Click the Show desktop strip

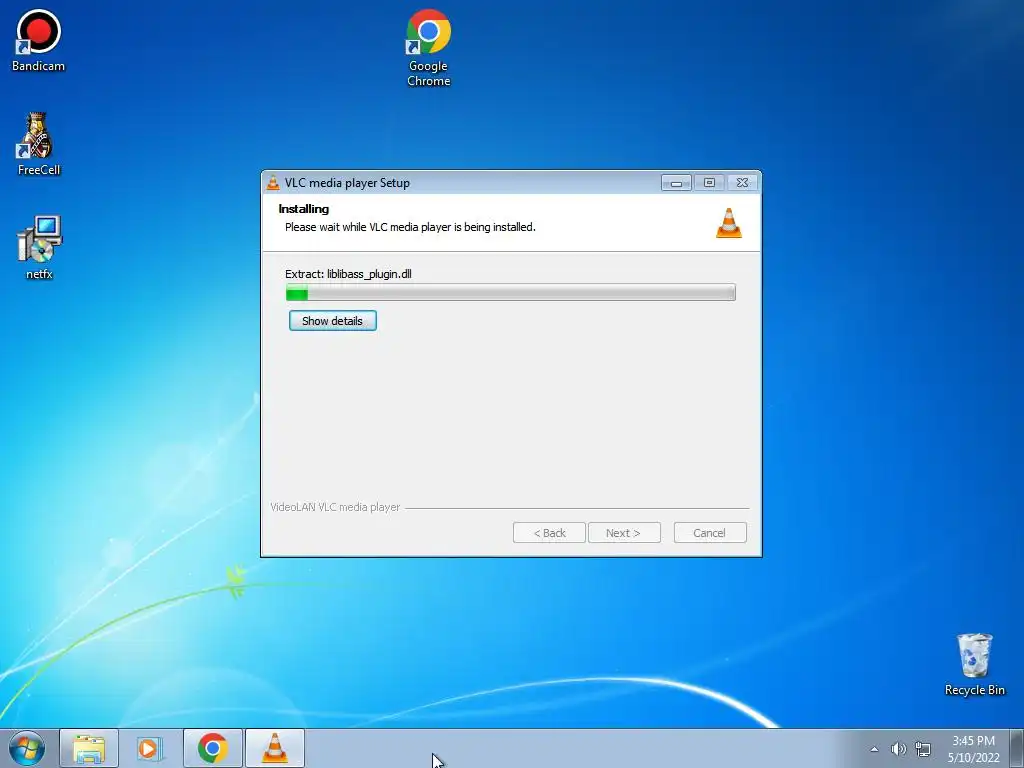coord(1017,748)
